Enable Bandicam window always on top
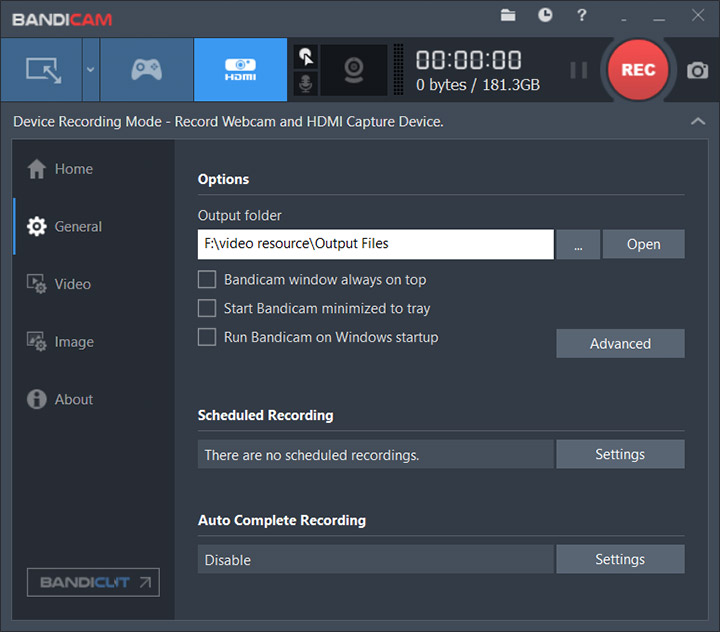This screenshot has height=632, width=720. [x=207, y=280]
